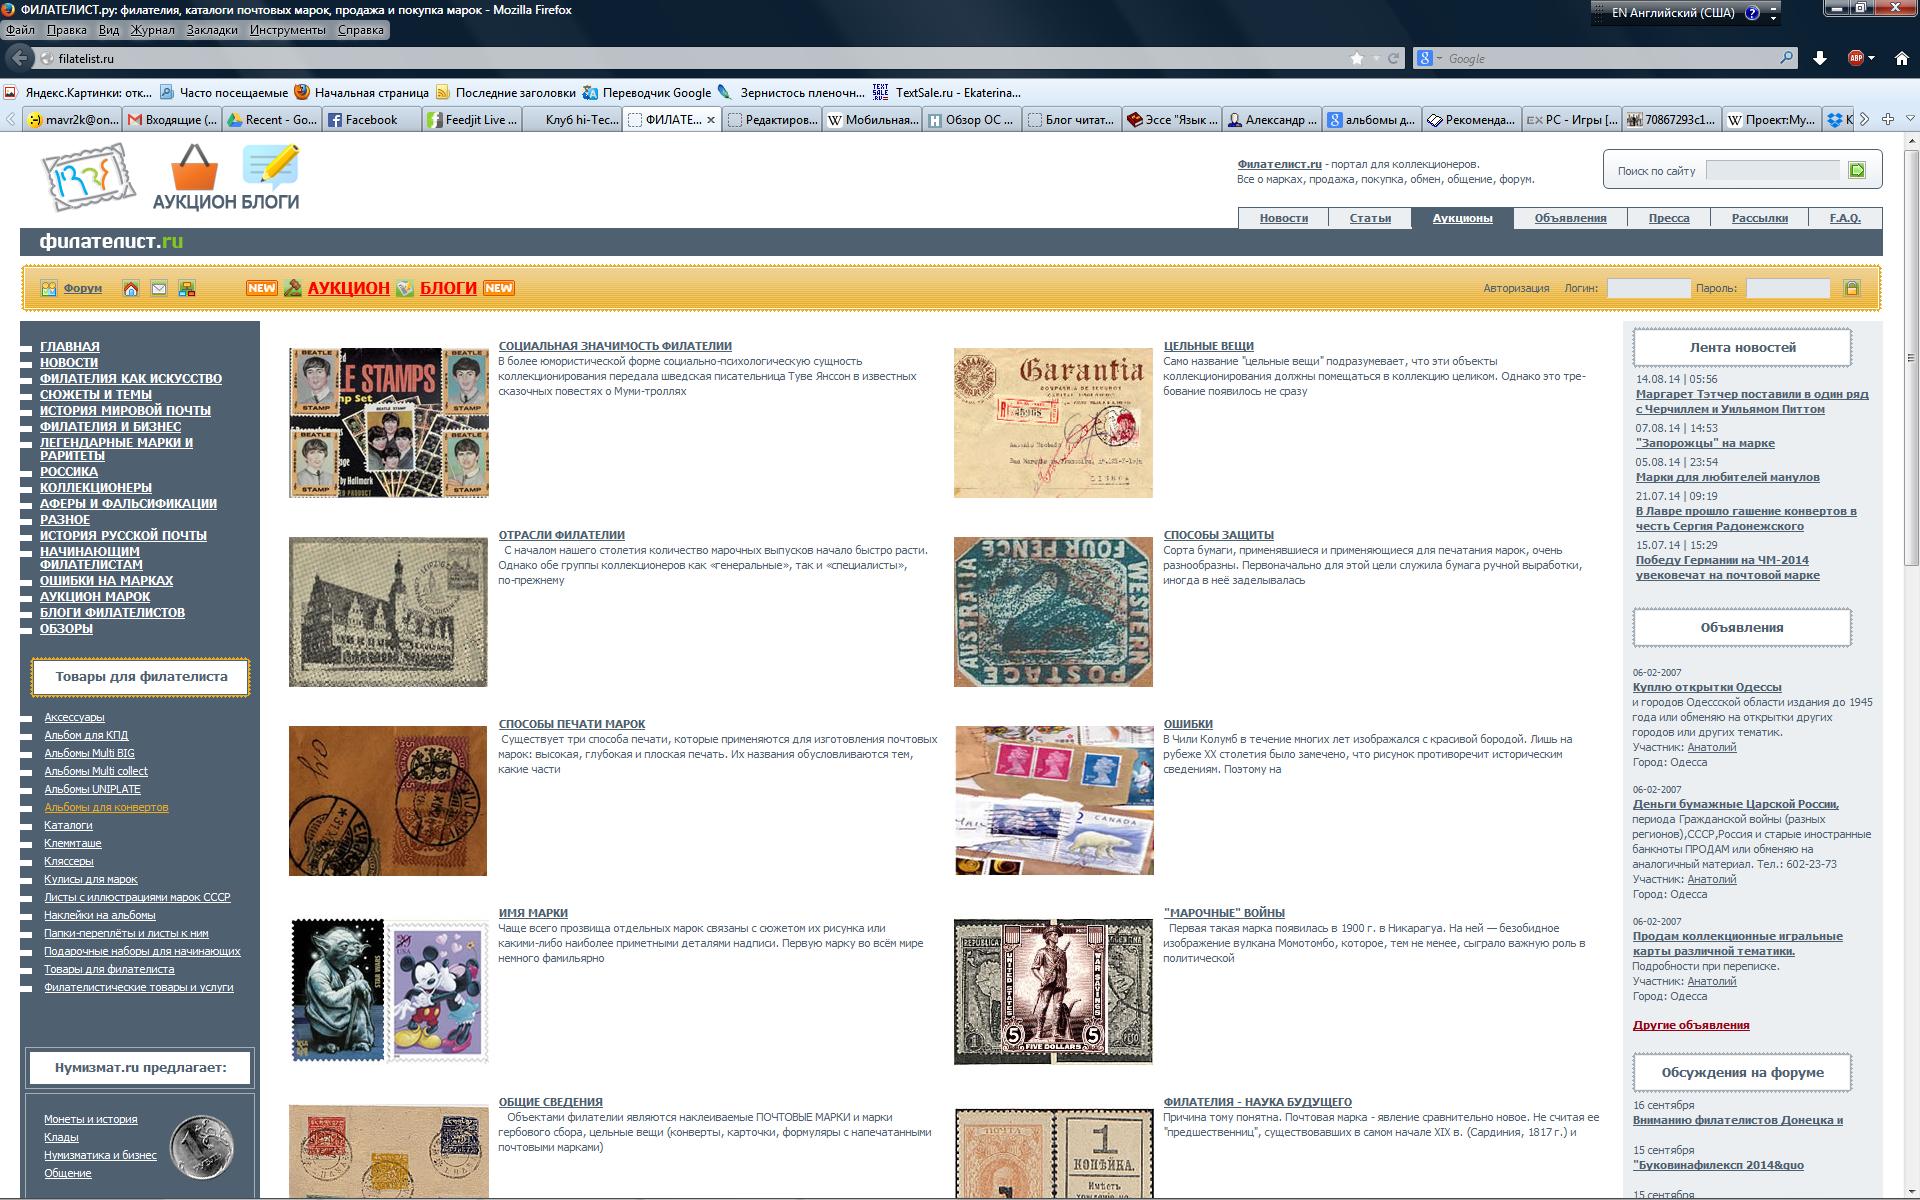Open the Закладки menu
The height and width of the screenshot is (1200, 1920).
212,30
